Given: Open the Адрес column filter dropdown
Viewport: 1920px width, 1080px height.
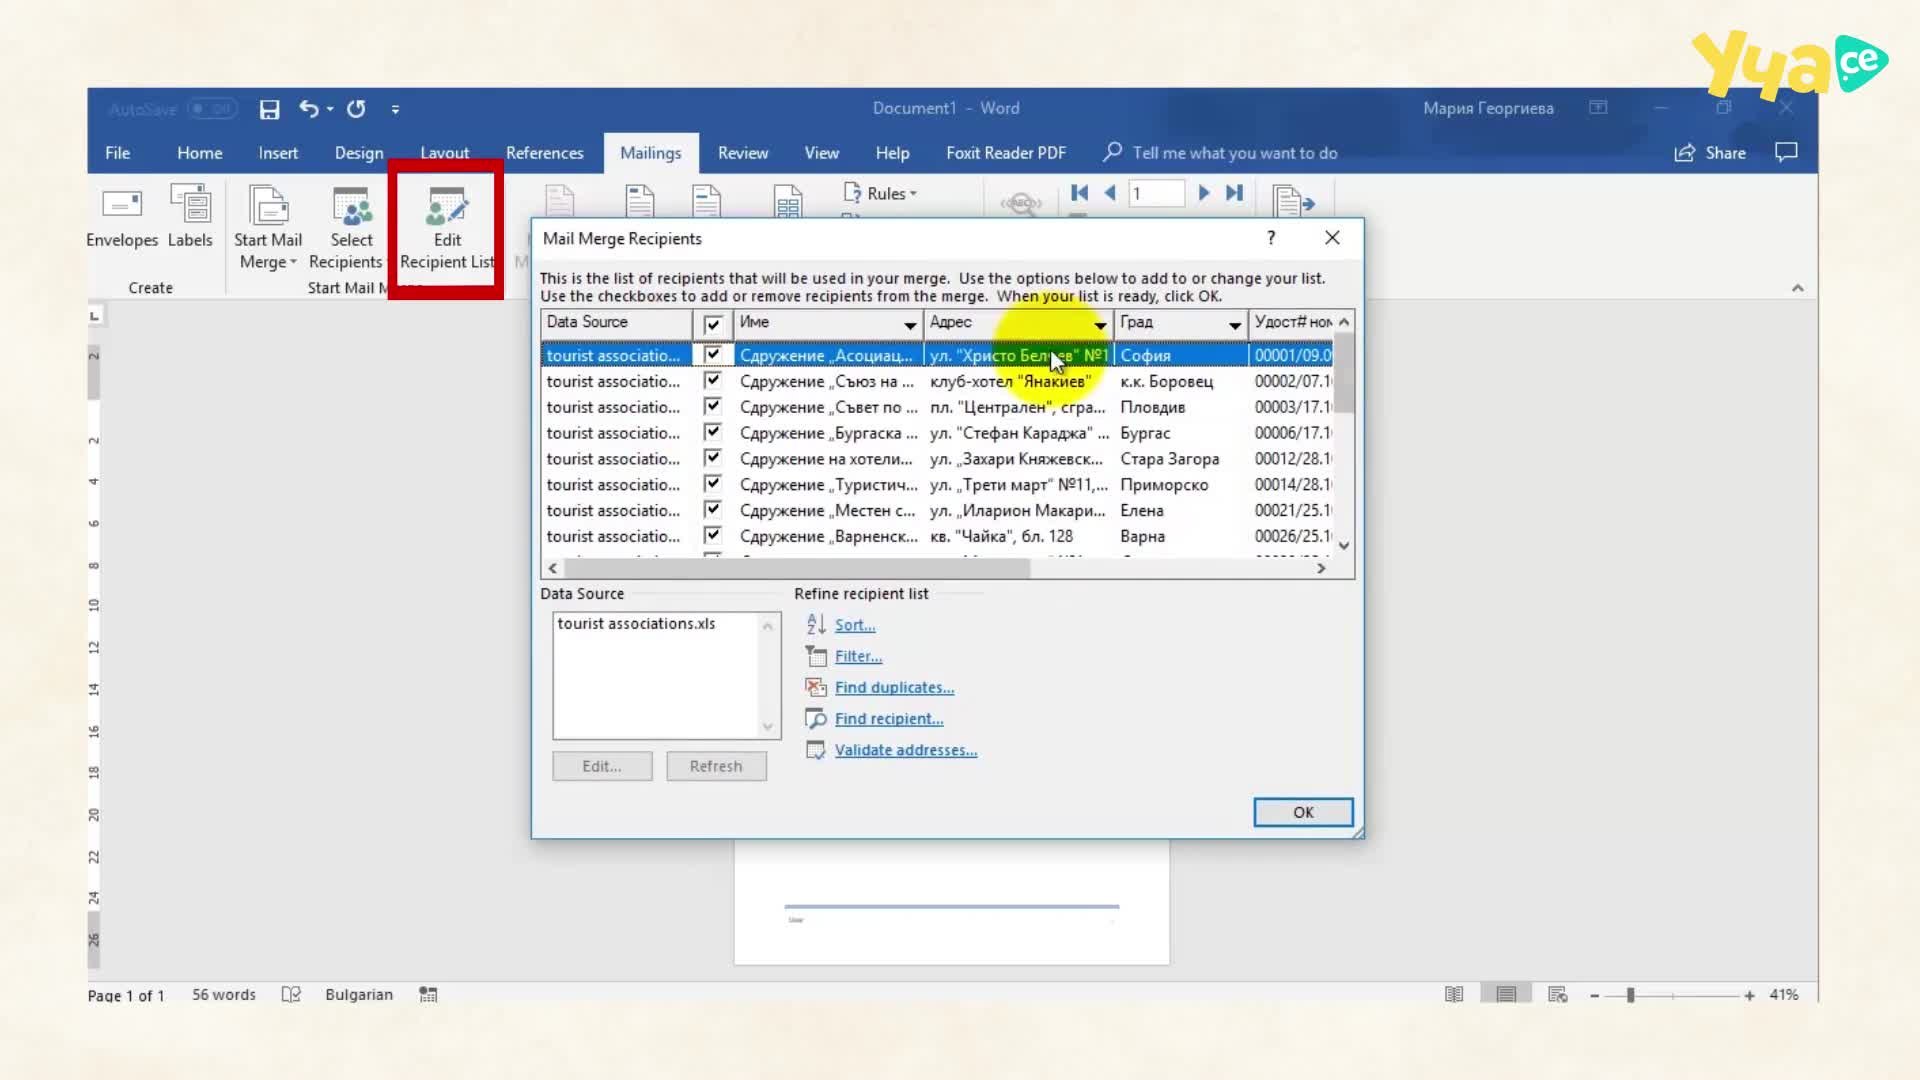Looking at the screenshot, I should [x=1100, y=325].
